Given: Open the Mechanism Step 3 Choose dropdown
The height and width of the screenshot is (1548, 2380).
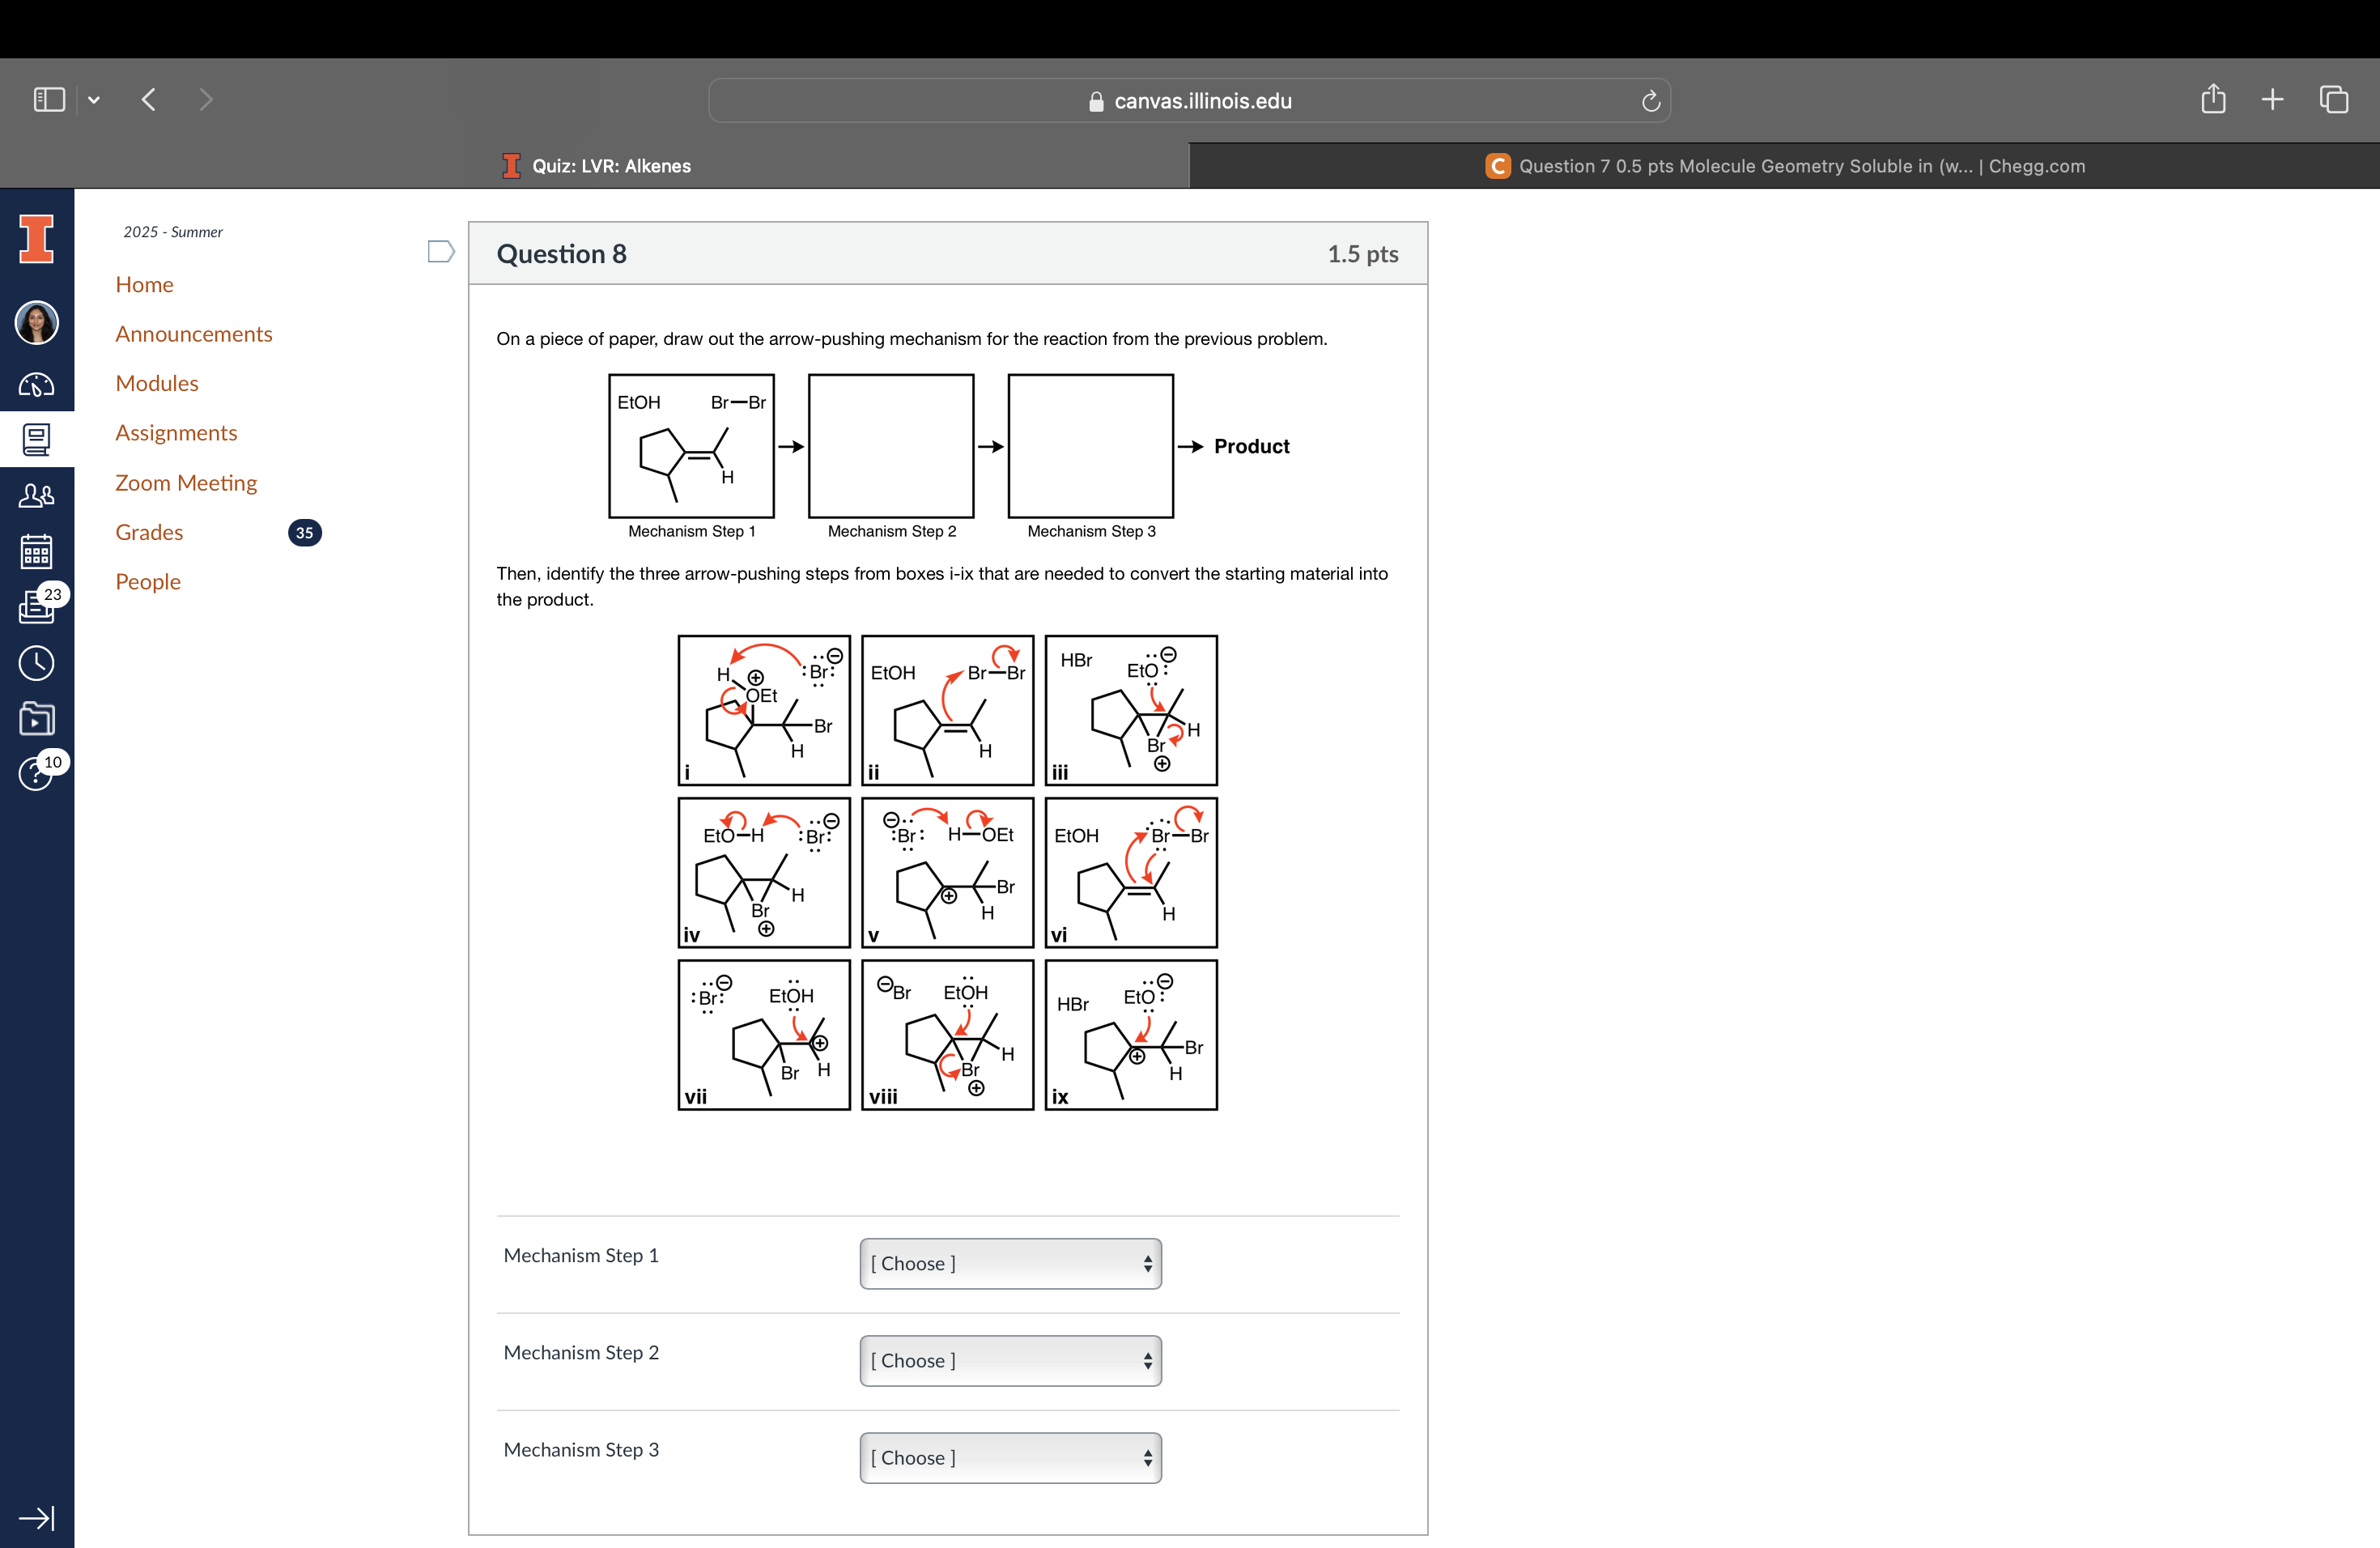Looking at the screenshot, I should 1010,1458.
